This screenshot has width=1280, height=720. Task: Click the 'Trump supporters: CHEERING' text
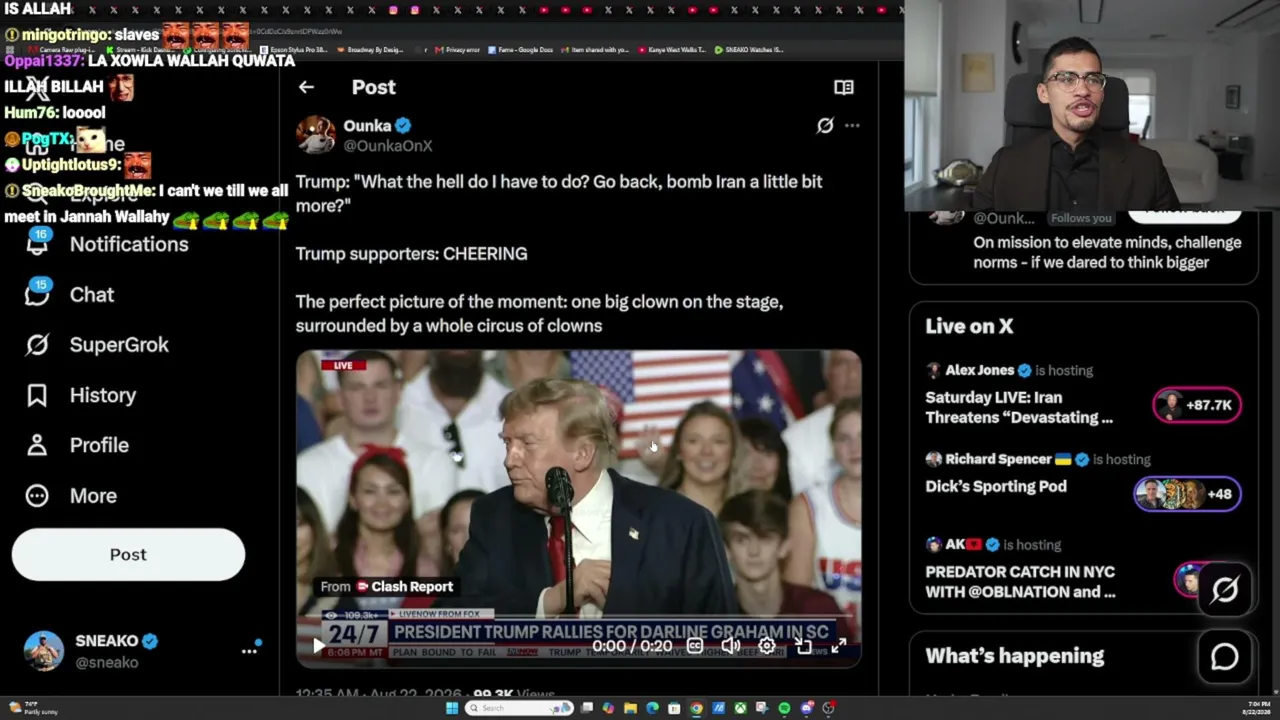(411, 254)
